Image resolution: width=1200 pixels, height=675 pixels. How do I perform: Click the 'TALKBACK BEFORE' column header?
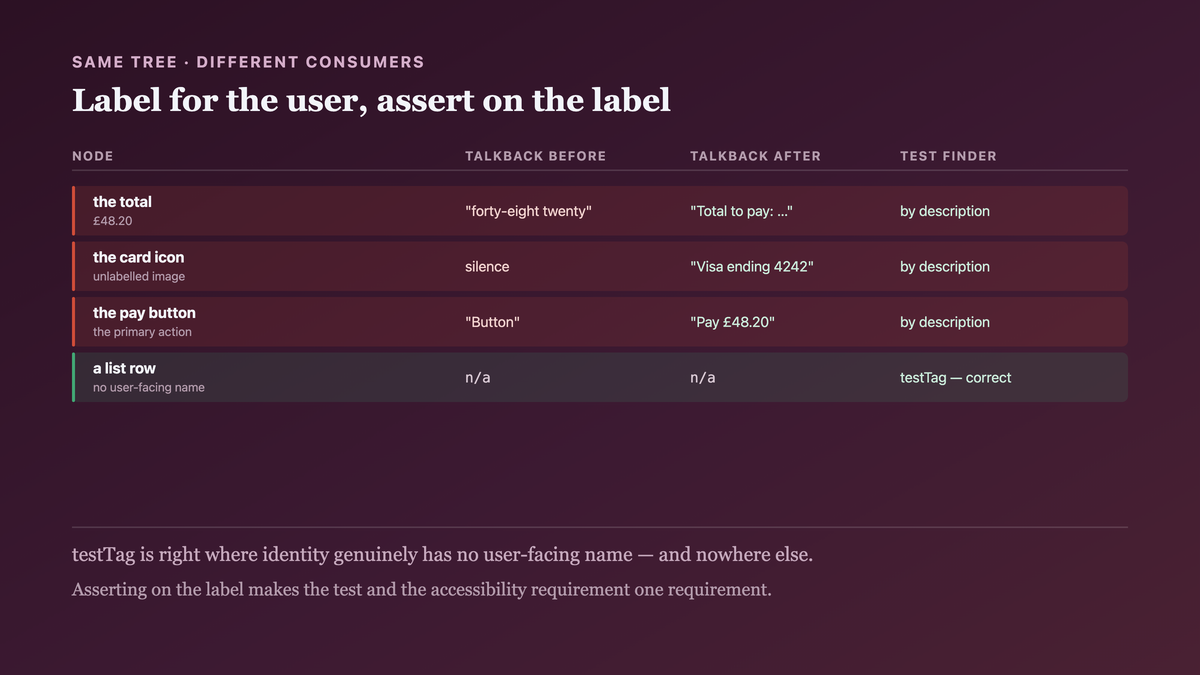(x=536, y=156)
